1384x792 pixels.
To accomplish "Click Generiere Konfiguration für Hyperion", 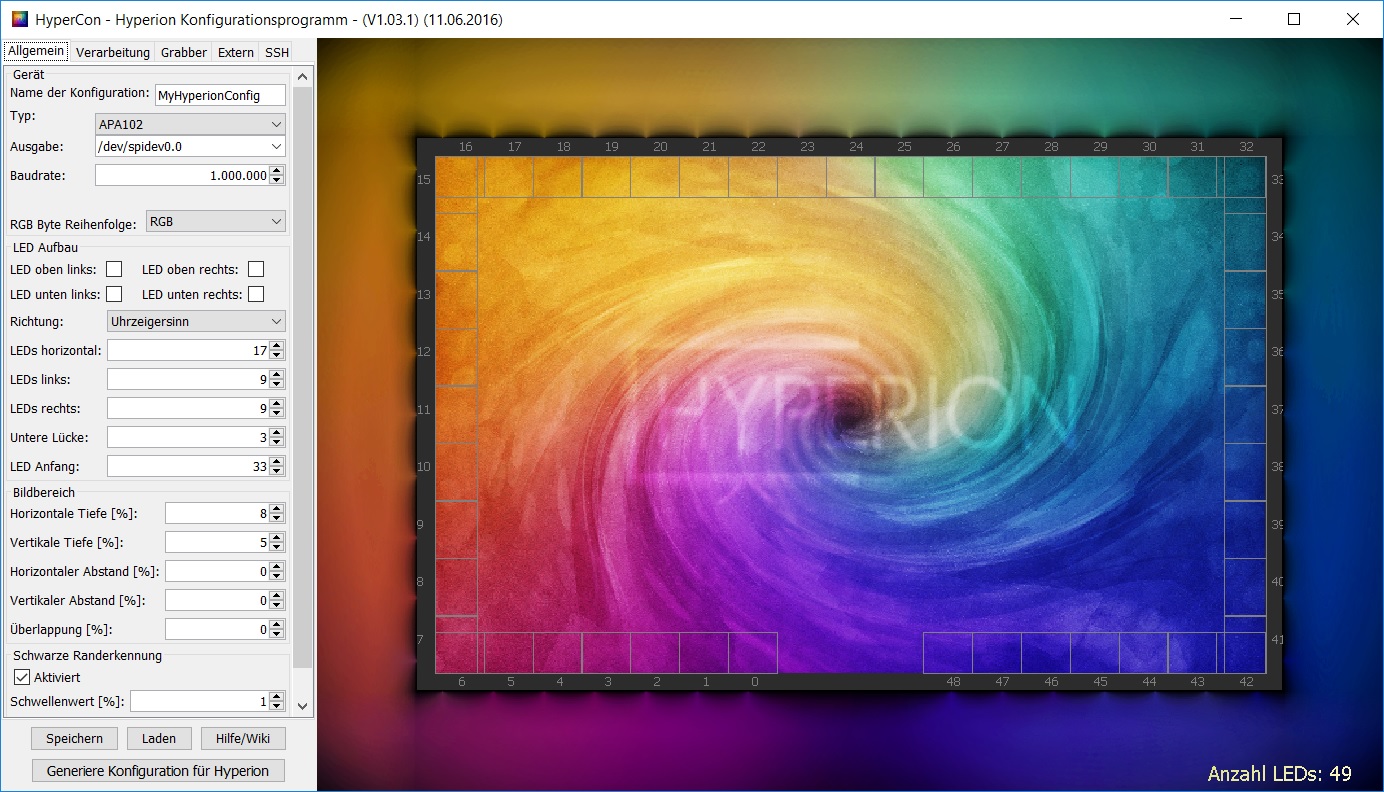I will (158, 771).
